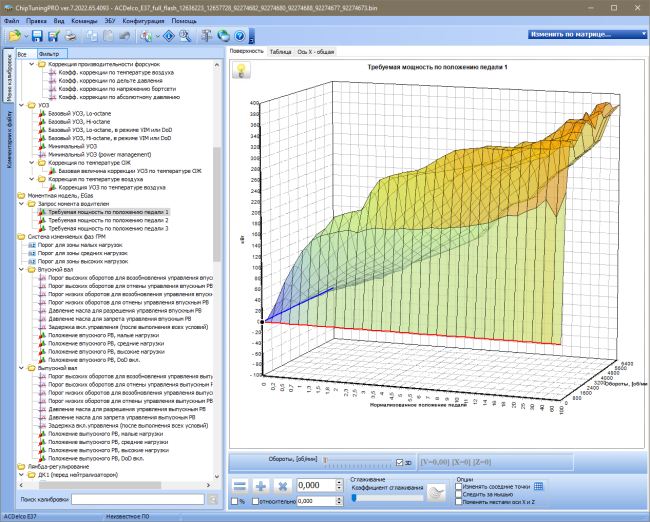Screen dimensions: 650x522
Task: Click the main 0,000 value field
Action: [316, 486]
